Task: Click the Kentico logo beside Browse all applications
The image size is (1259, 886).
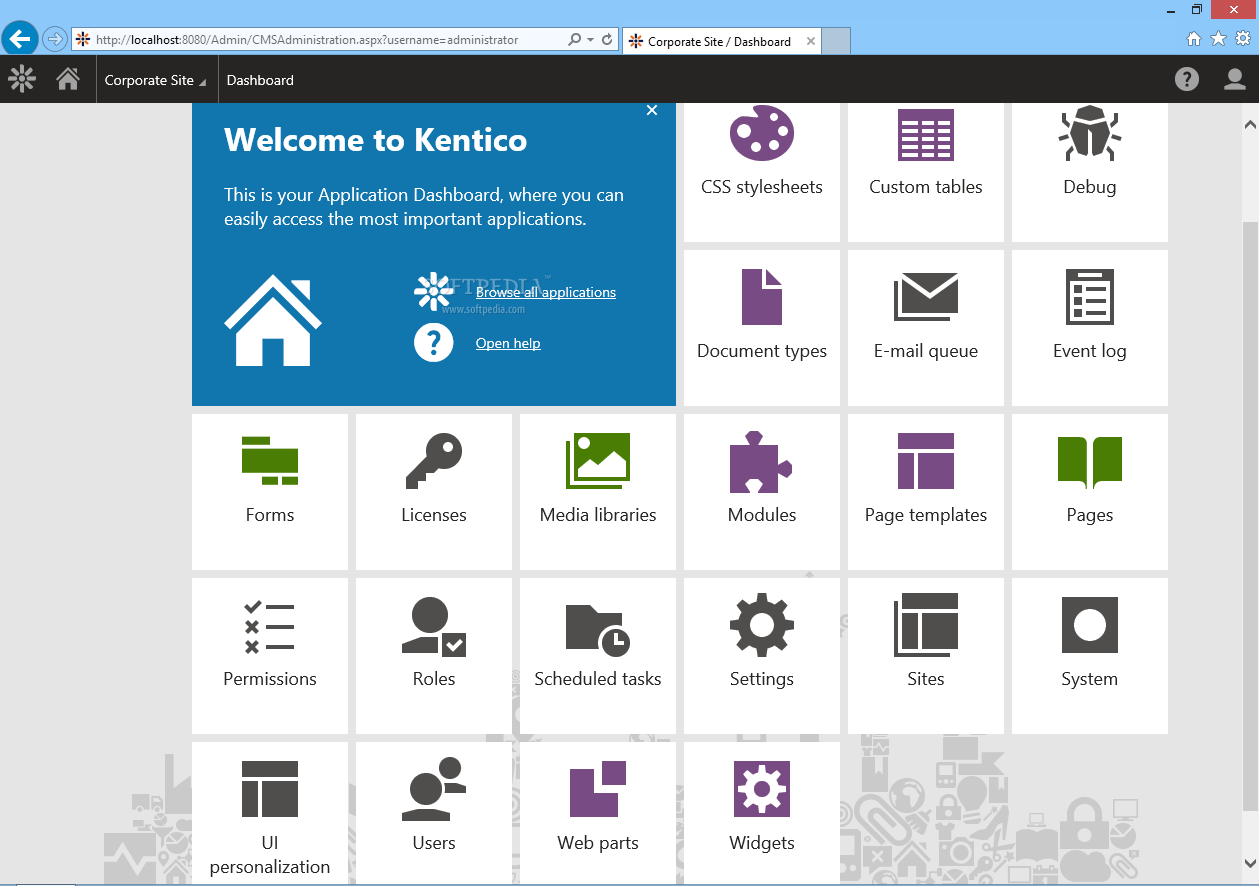Action: pos(434,291)
